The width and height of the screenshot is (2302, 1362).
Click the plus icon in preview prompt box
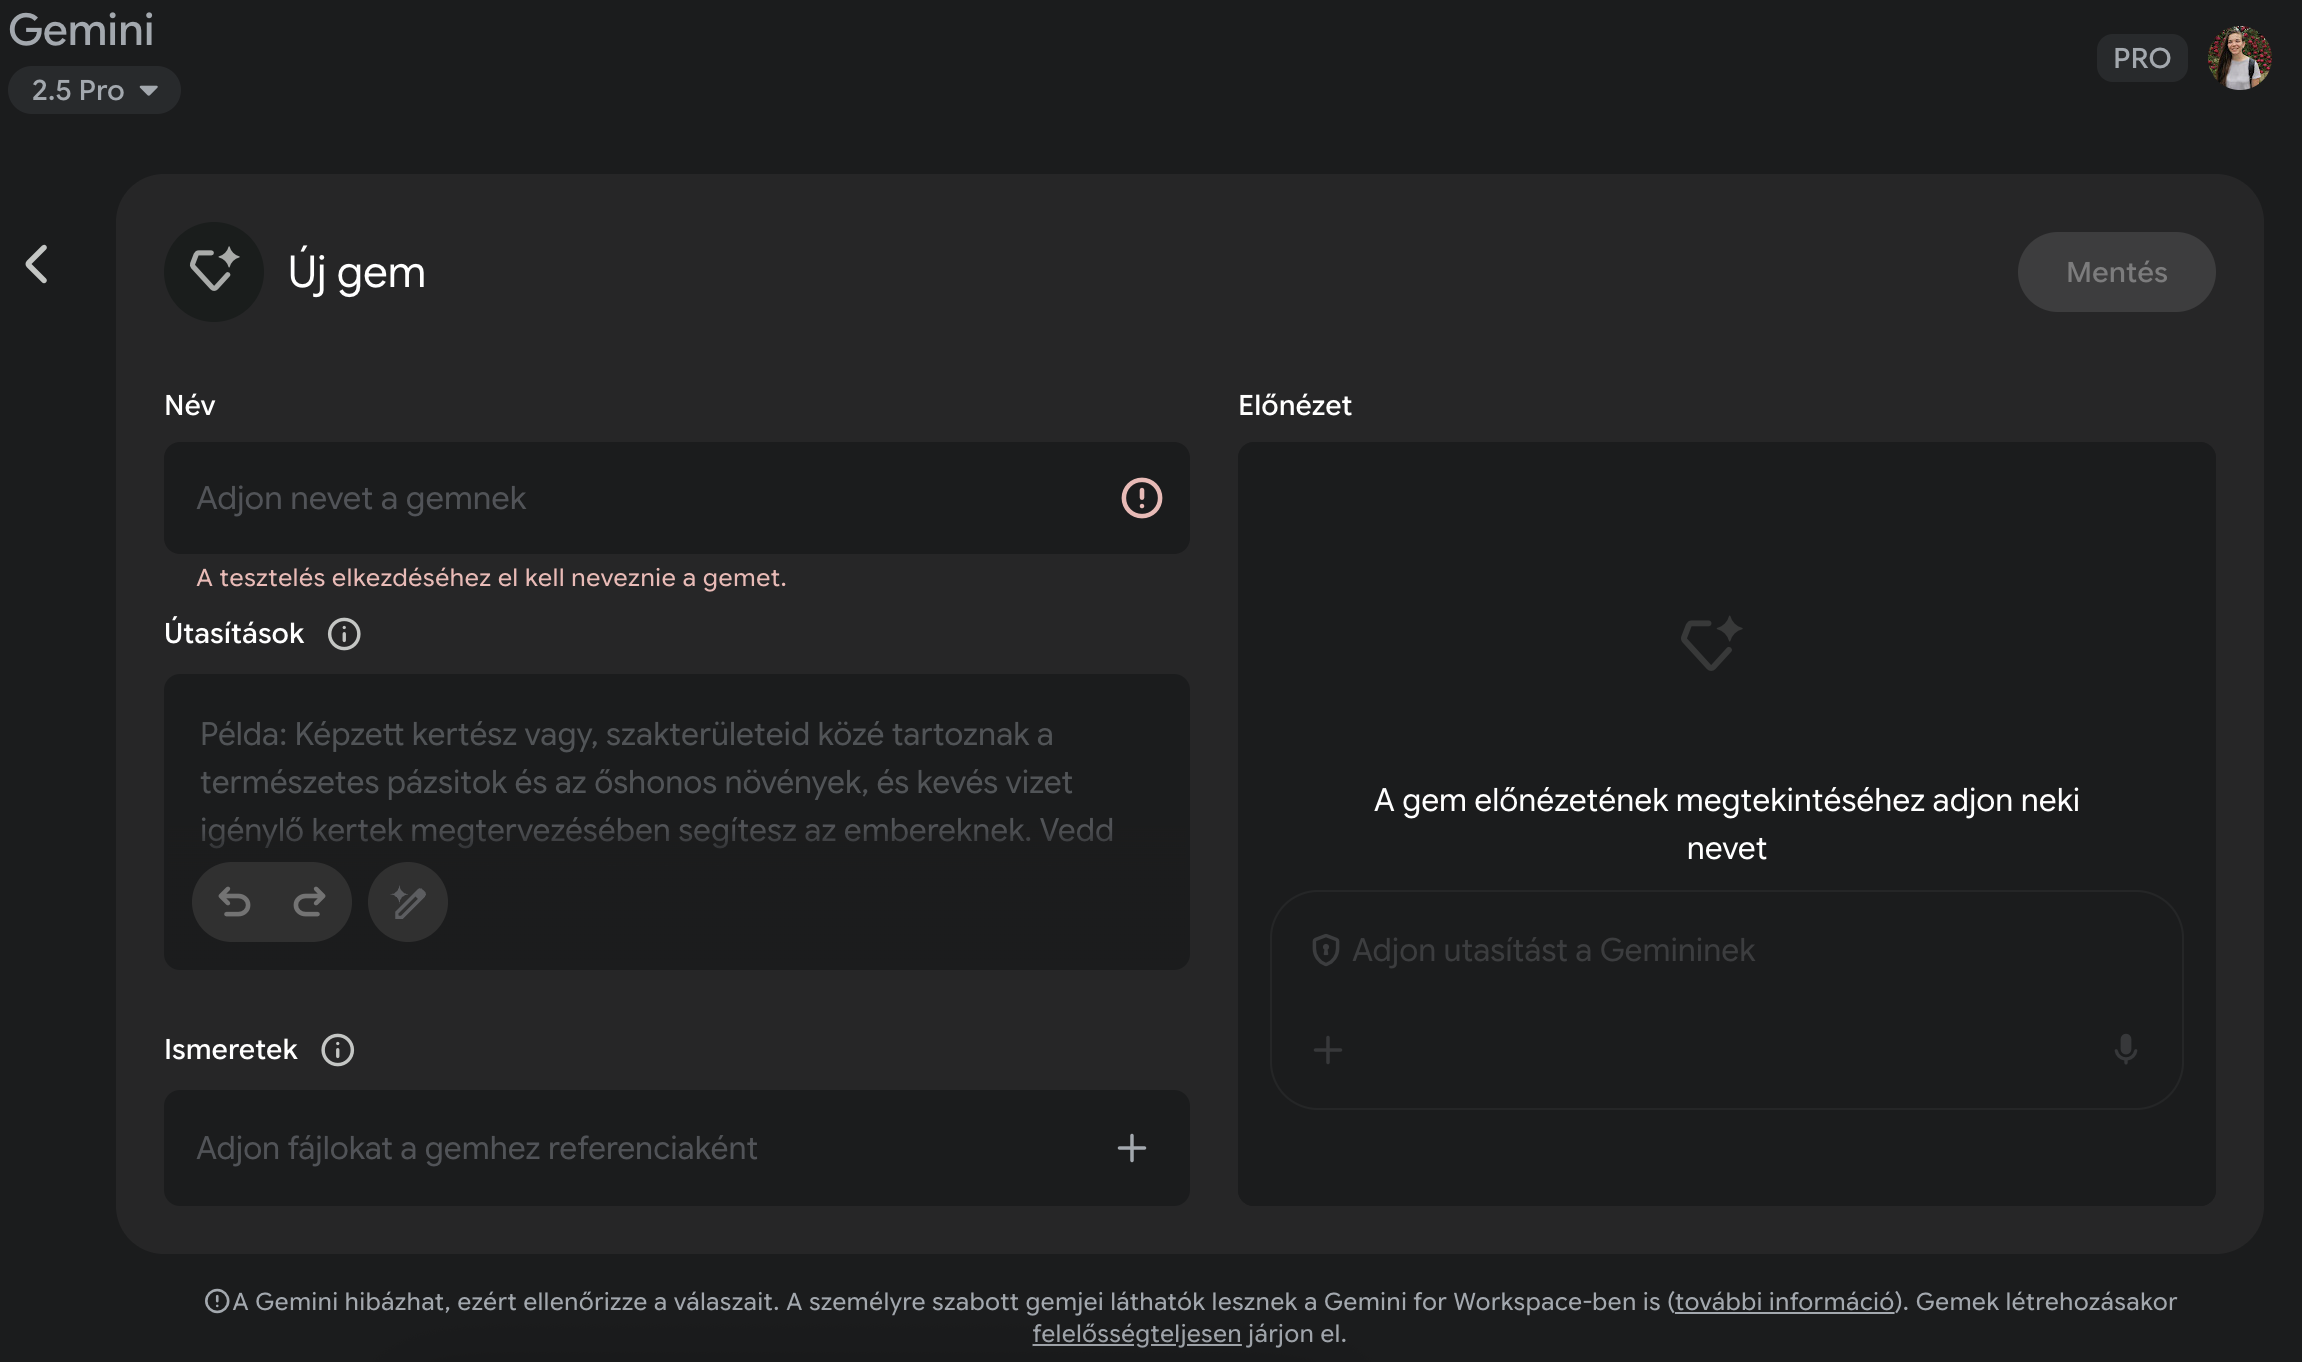click(1327, 1050)
